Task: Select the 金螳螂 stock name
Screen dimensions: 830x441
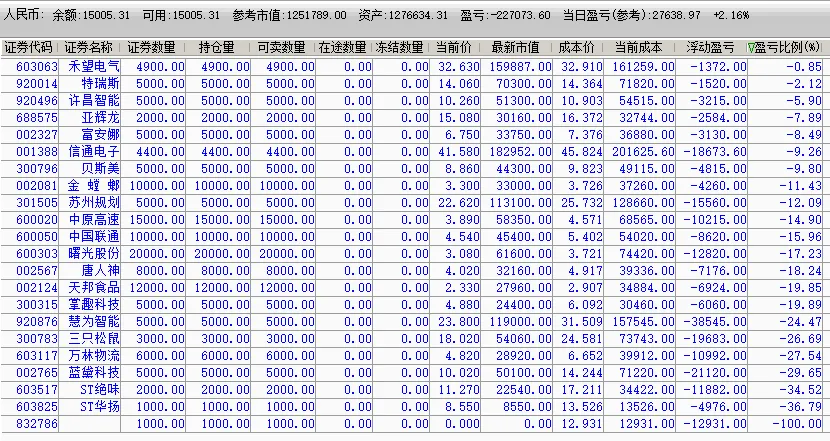Action: click(x=94, y=186)
